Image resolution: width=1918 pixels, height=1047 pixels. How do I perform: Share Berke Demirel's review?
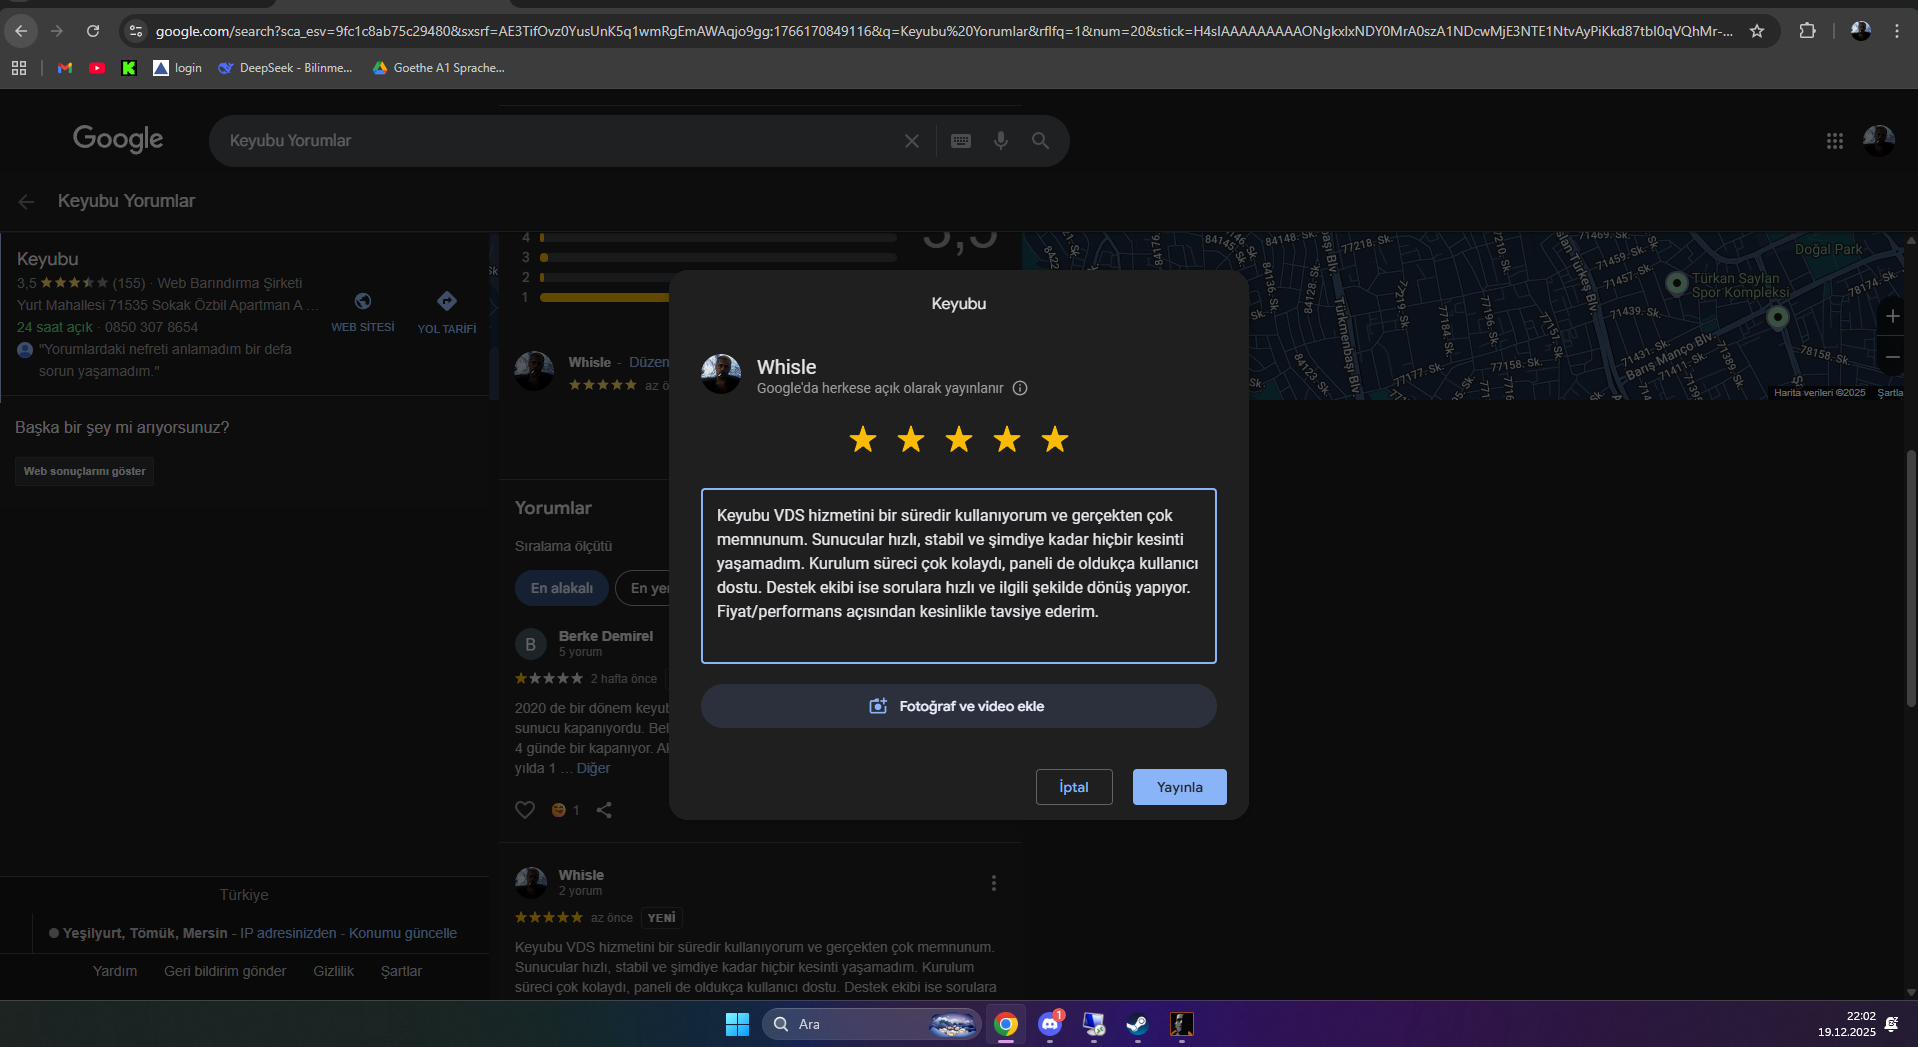[604, 810]
